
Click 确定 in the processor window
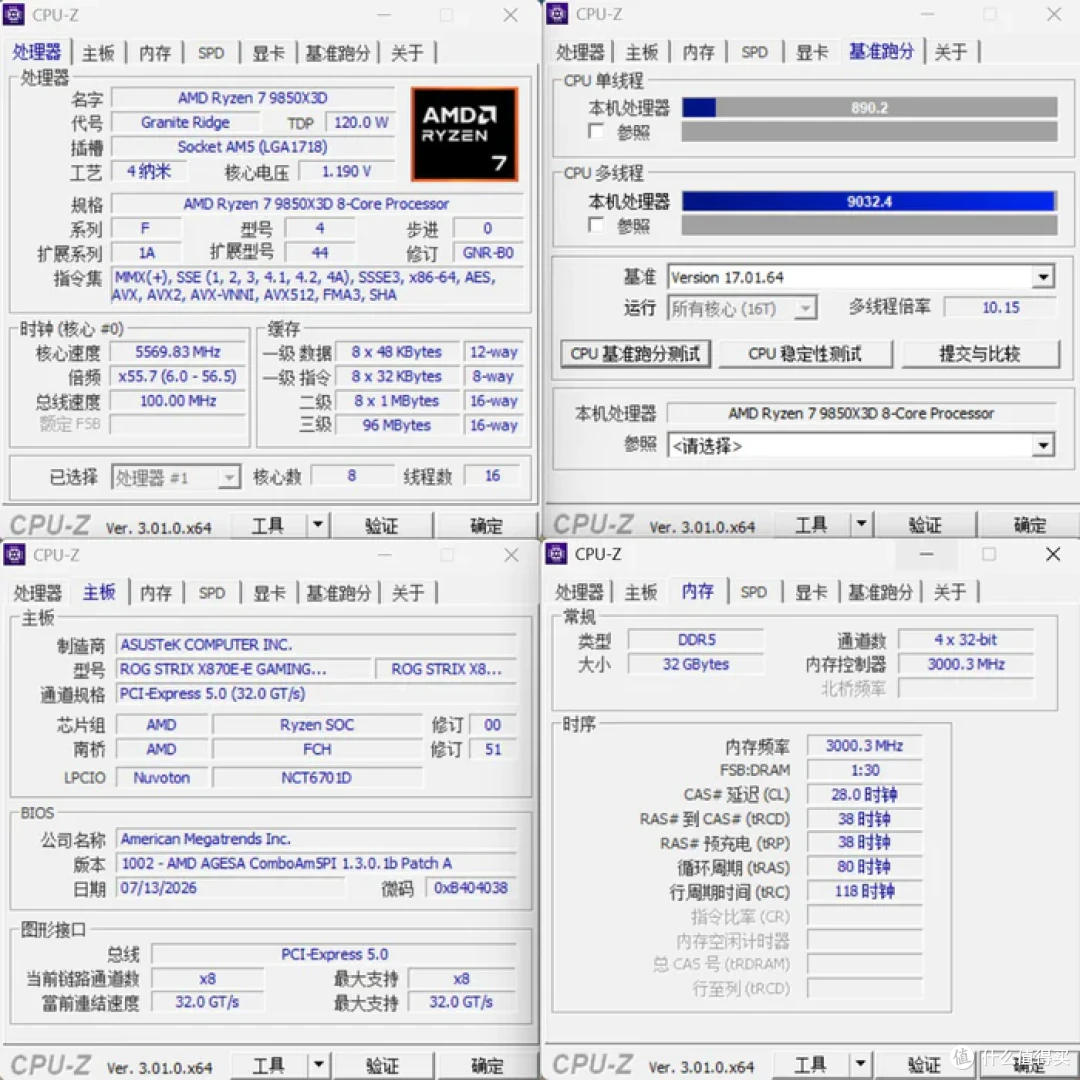pos(486,526)
